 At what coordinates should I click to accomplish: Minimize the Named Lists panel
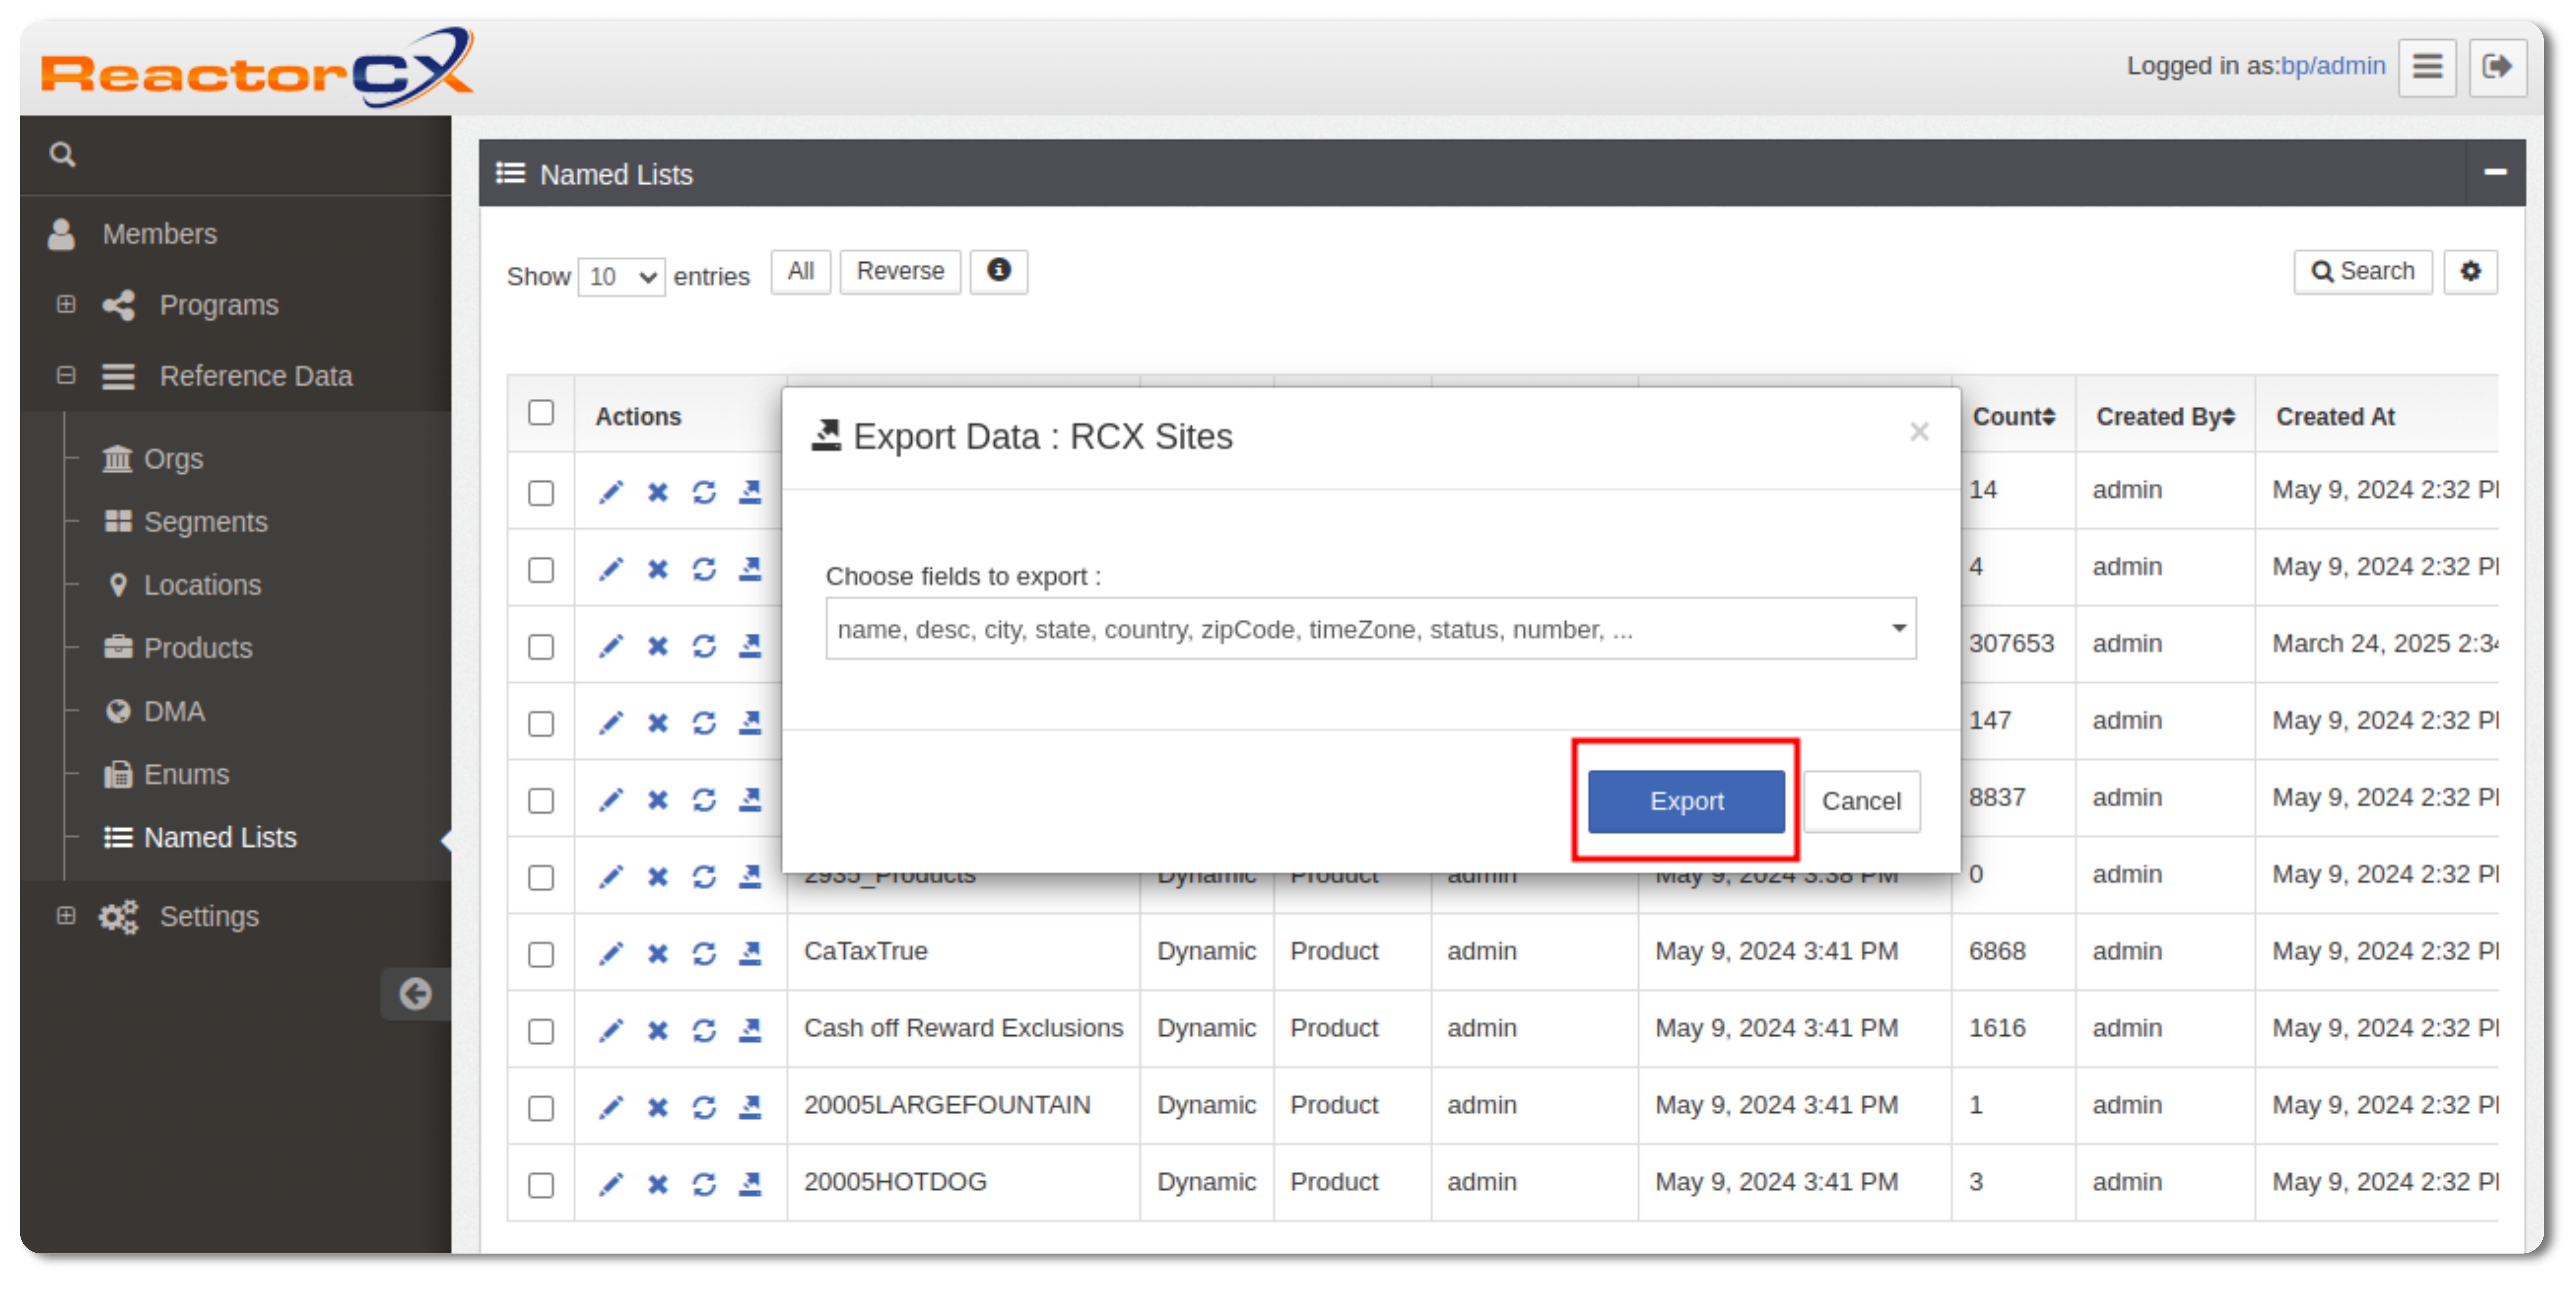[x=2495, y=173]
